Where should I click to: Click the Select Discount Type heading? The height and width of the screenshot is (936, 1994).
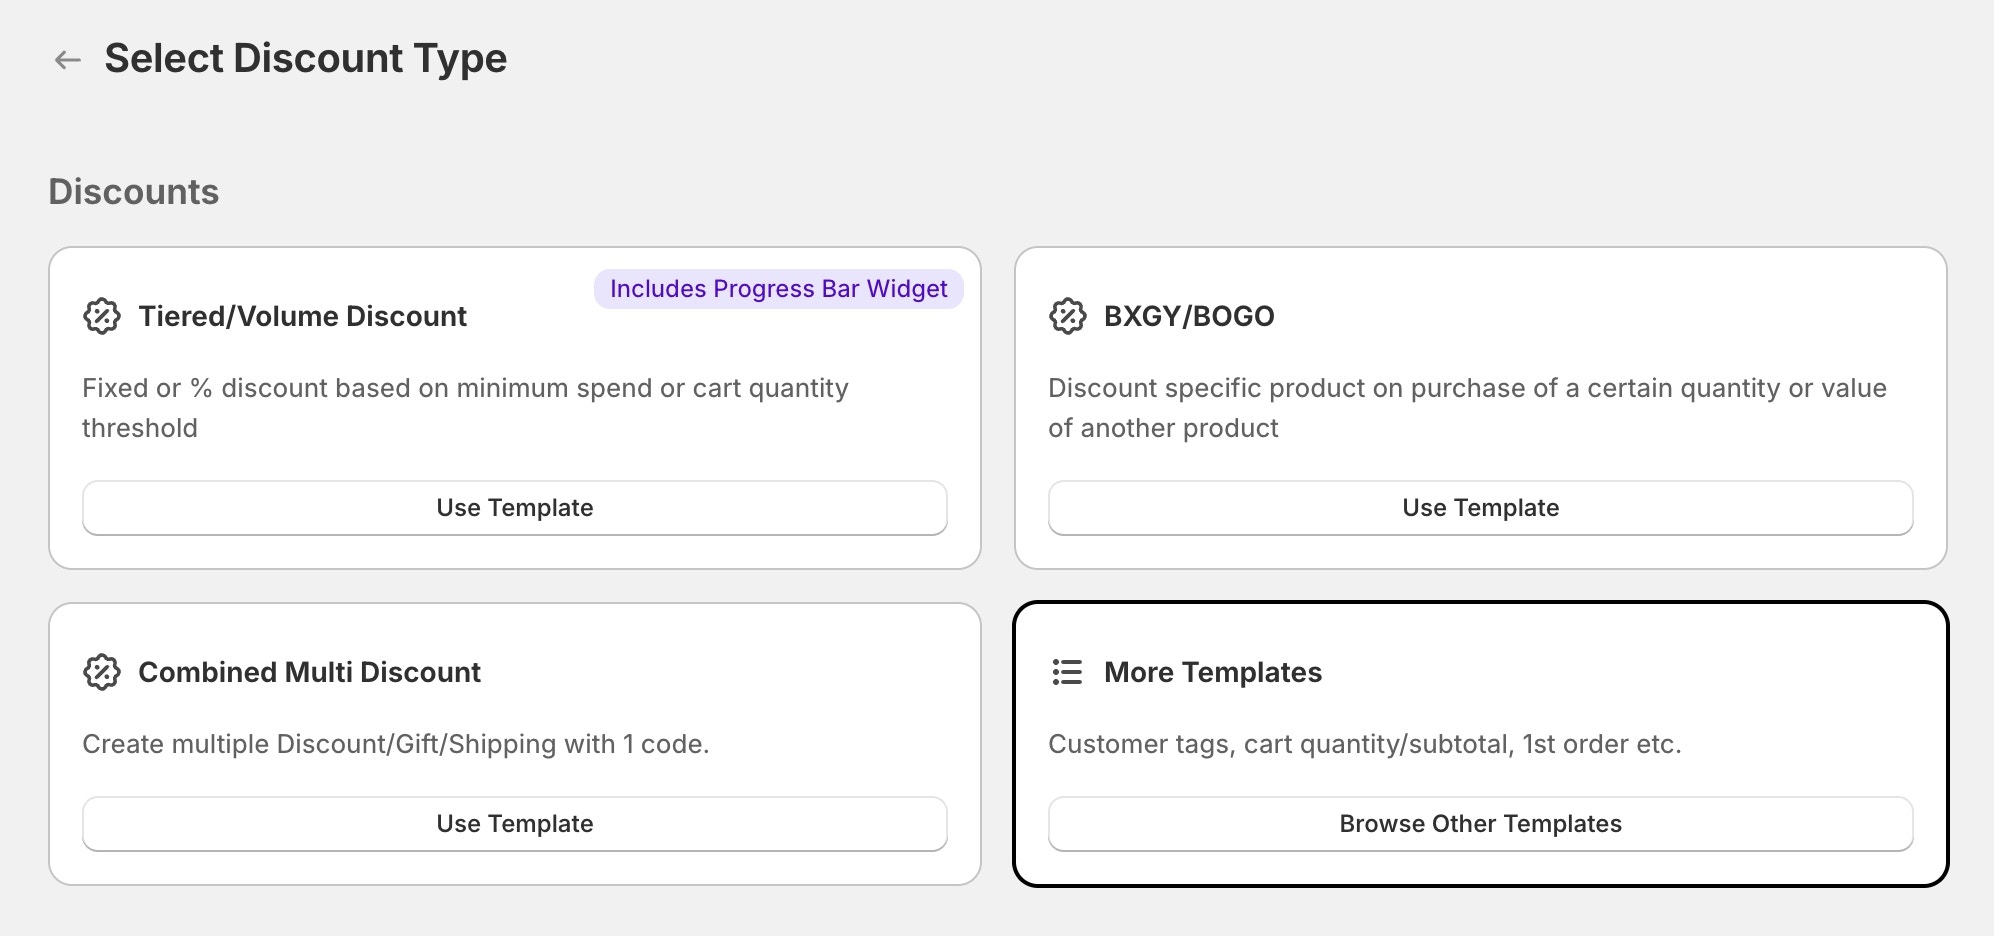click(x=307, y=58)
